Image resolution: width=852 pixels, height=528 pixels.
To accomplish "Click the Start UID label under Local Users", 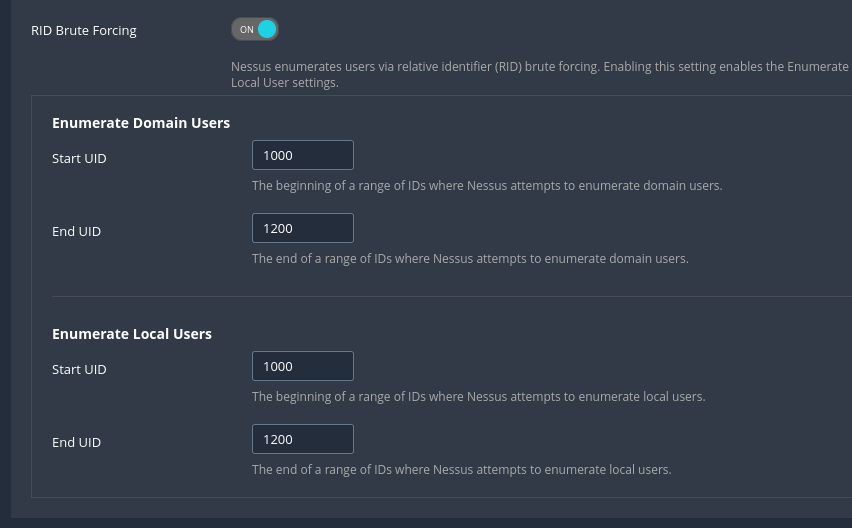I will pos(79,369).
